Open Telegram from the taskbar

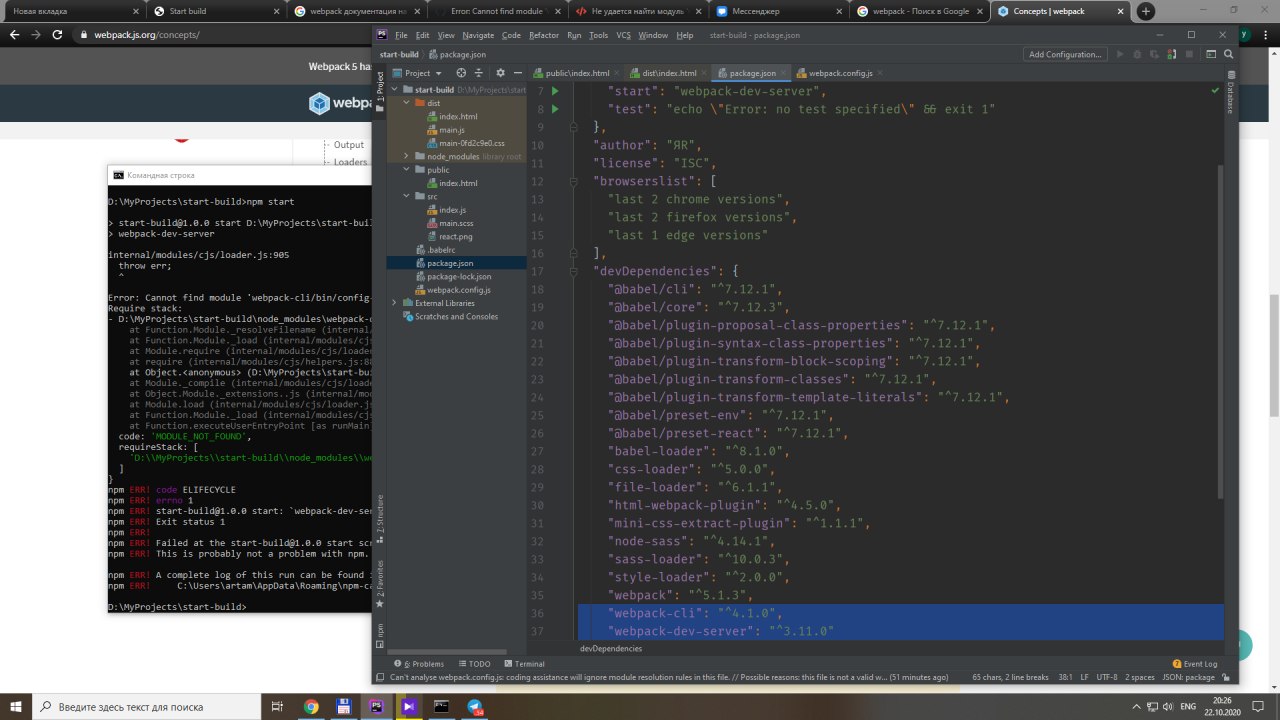coord(475,706)
